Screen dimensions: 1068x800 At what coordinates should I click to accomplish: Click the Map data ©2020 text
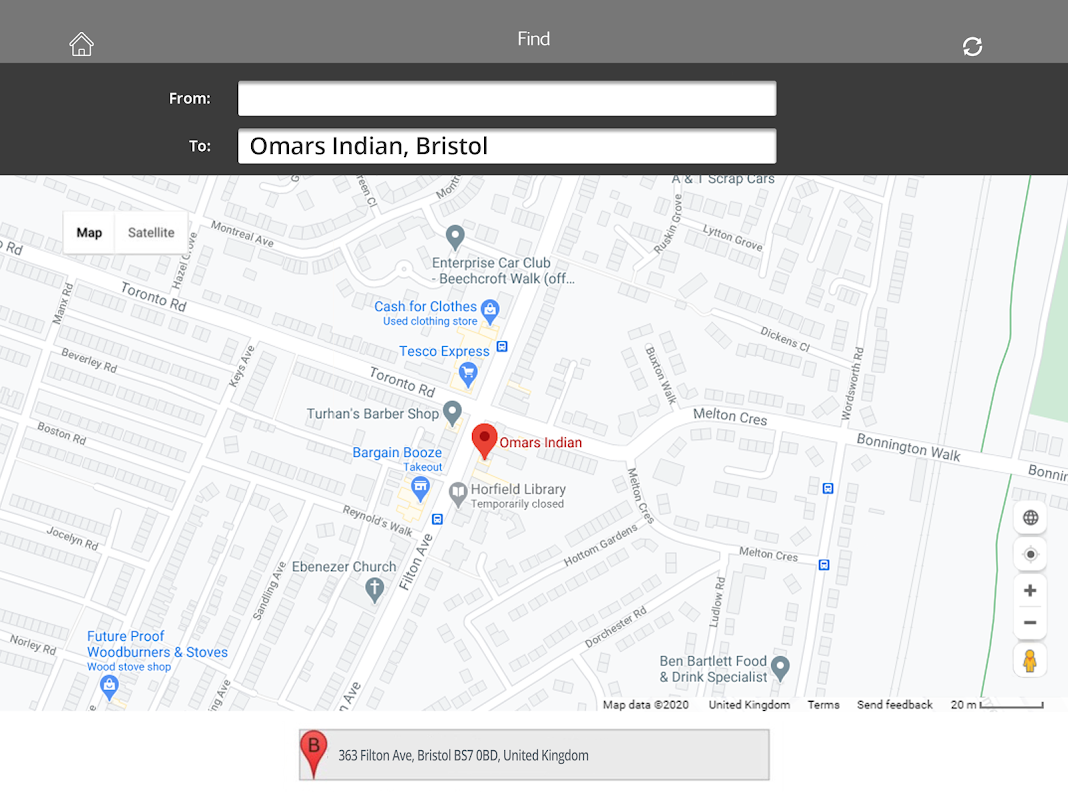pyautogui.click(x=646, y=705)
